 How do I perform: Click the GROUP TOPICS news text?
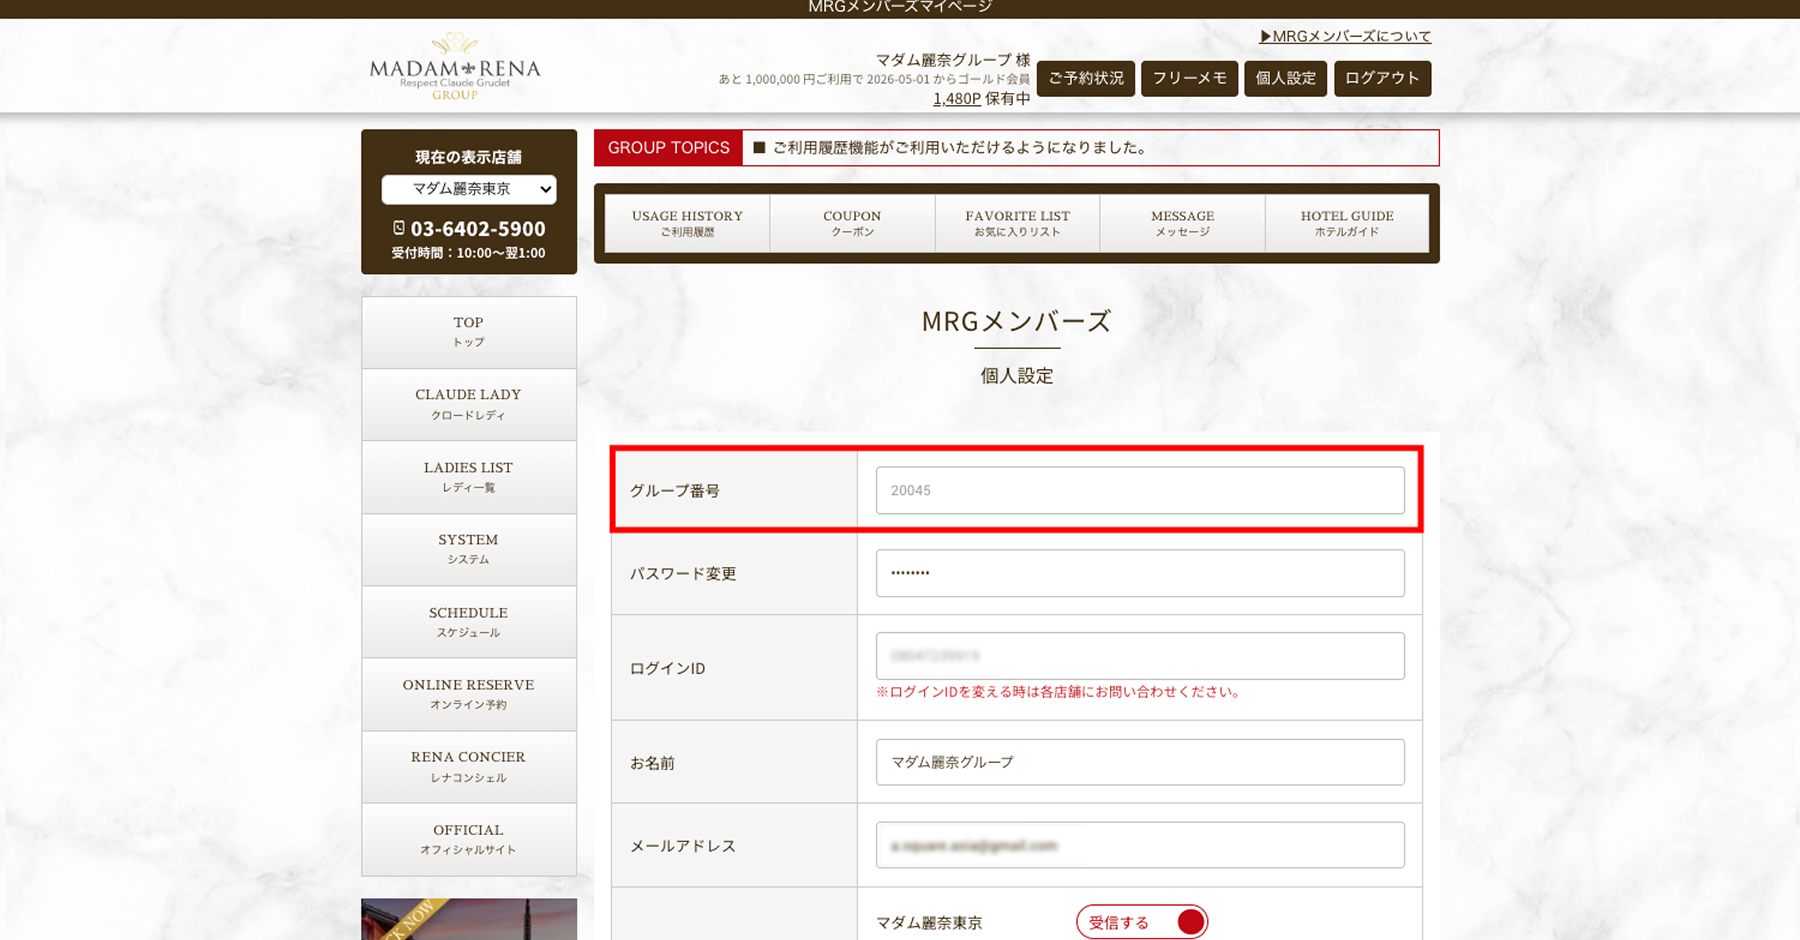pyautogui.click(x=949, y=148)
